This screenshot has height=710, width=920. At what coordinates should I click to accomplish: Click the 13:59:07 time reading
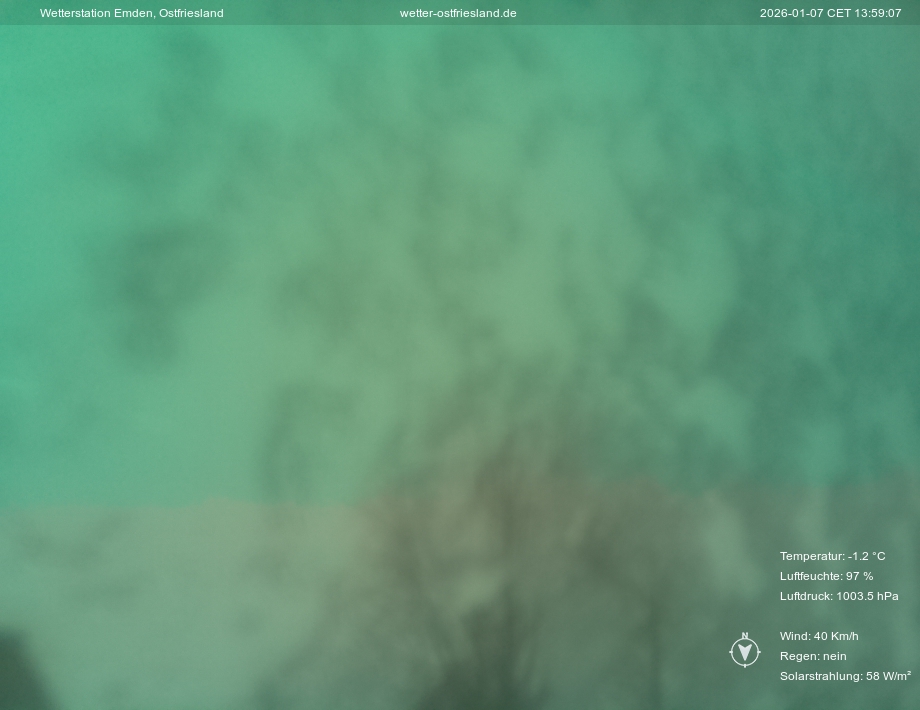pos(878,13)
